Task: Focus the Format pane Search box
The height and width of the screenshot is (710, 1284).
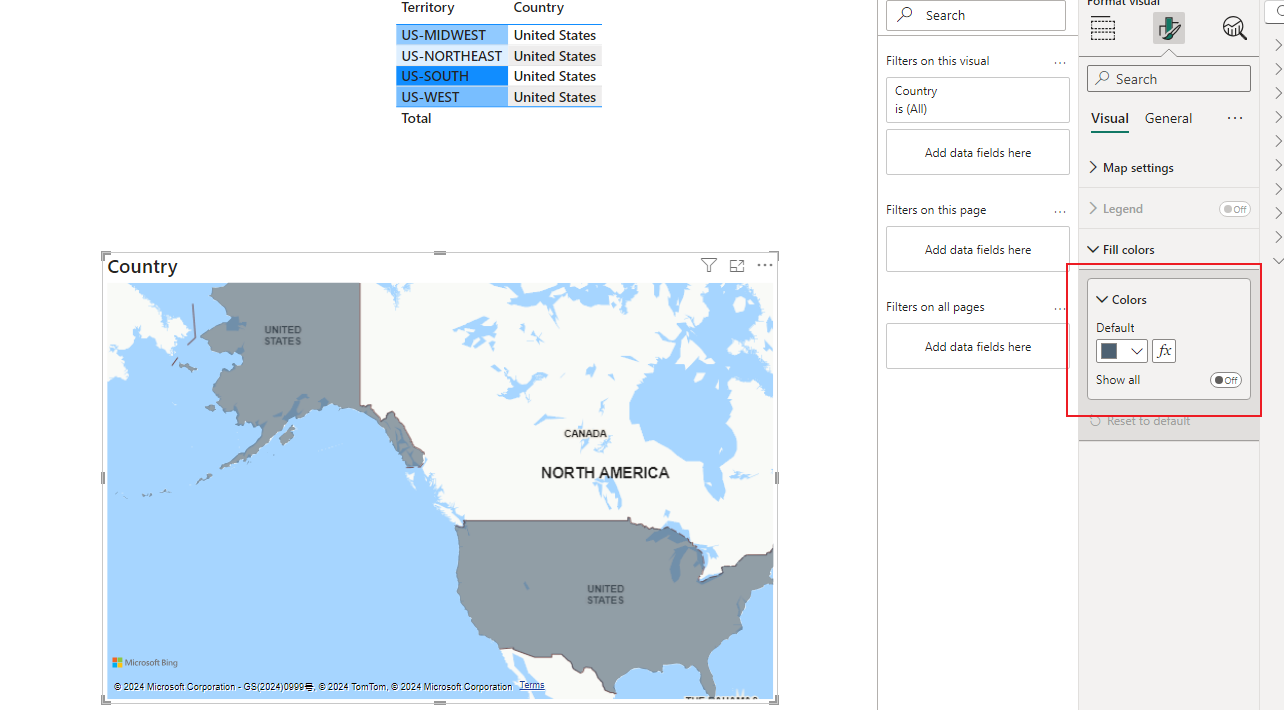Action: [x=1169, y=79]
